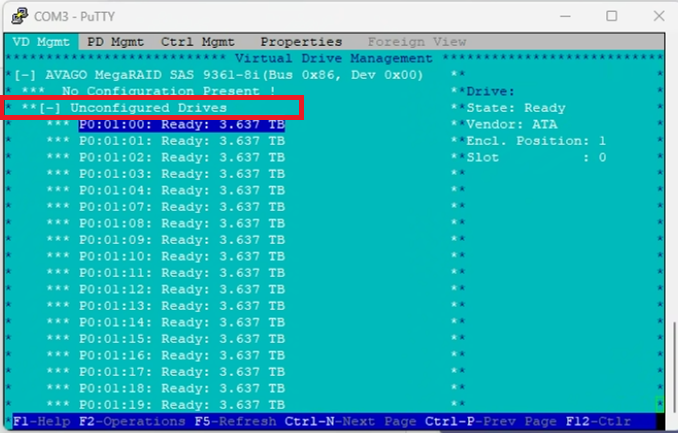
Task: Click Ctrl-N-Next Page in the bottom bar
Action: [x=351, y=421]
